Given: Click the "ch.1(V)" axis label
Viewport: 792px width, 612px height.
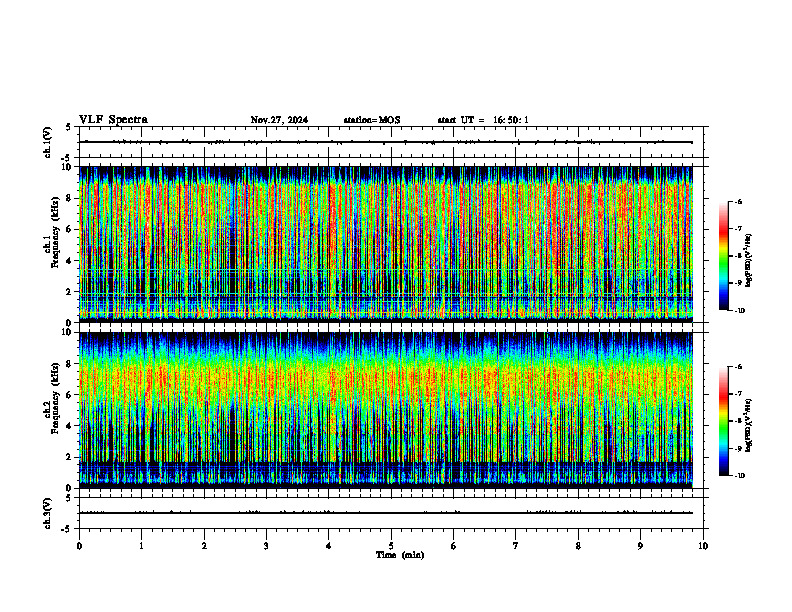Looking at the screenshot, I should coord(48,142).
